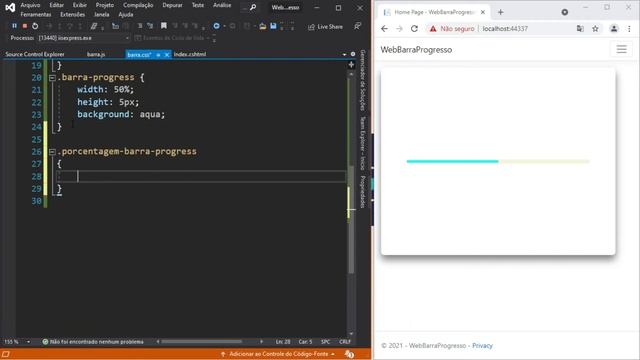This screenshot has height=360, width=640.
Task: Open Live Share collaboration
Action: (325, 27)
